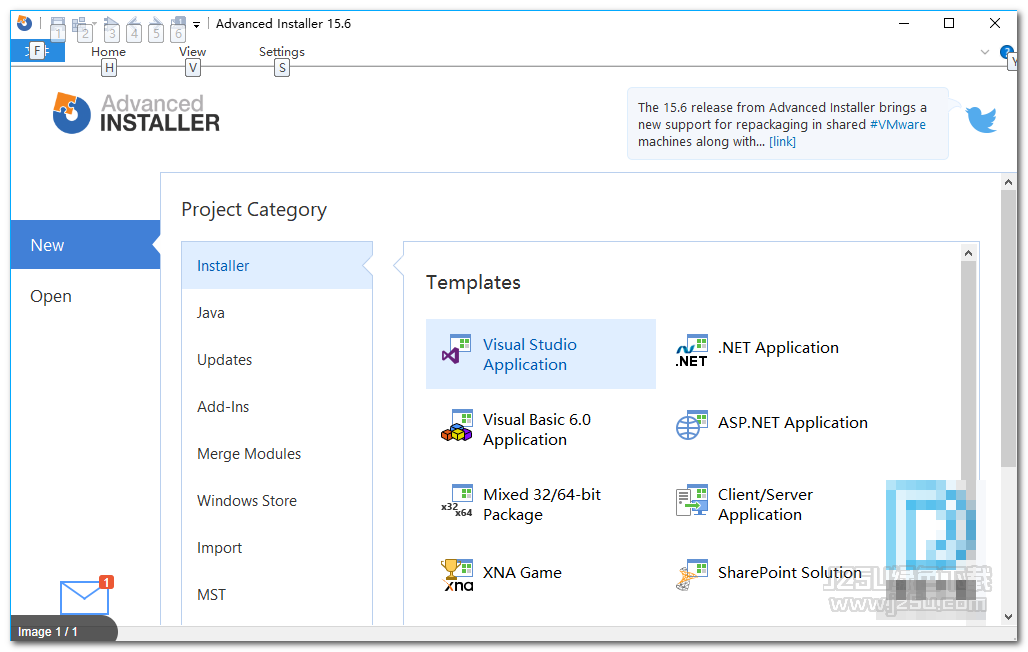Open the [link] in the release tweet
The width and height of the screenshot is (1028, 652).
pos(782,142)
